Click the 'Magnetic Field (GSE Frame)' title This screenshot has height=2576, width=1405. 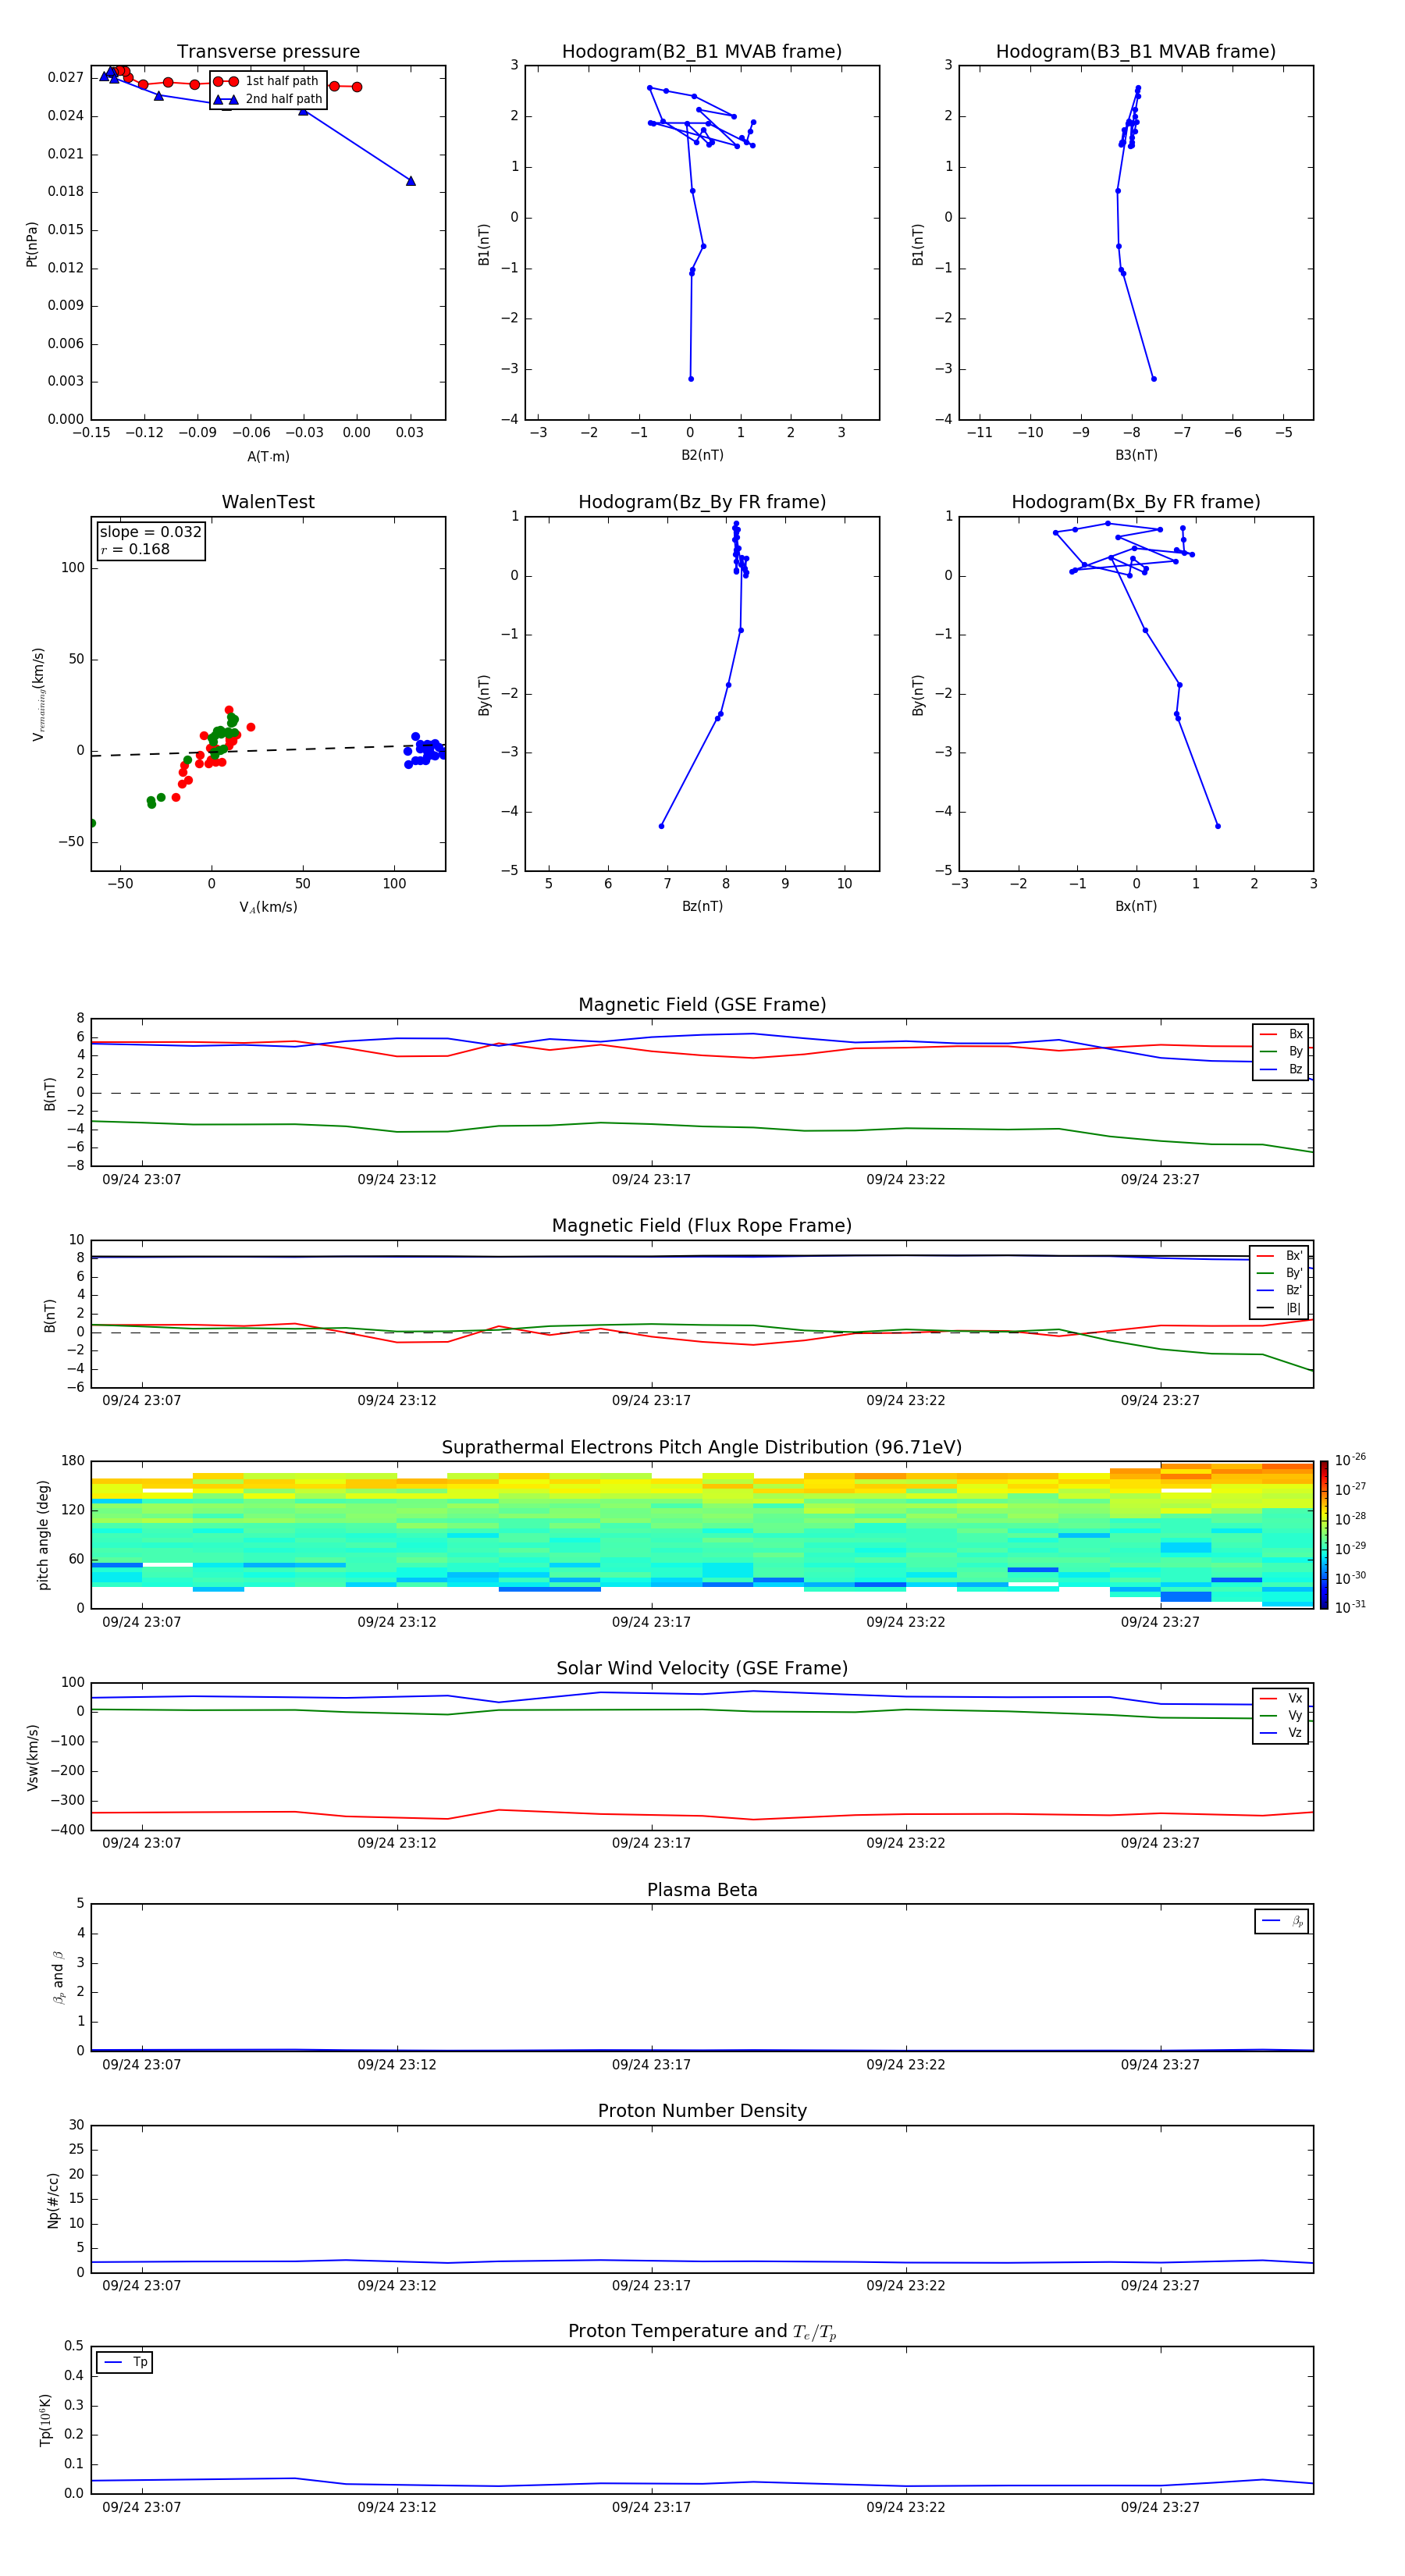click(702, 1005)
